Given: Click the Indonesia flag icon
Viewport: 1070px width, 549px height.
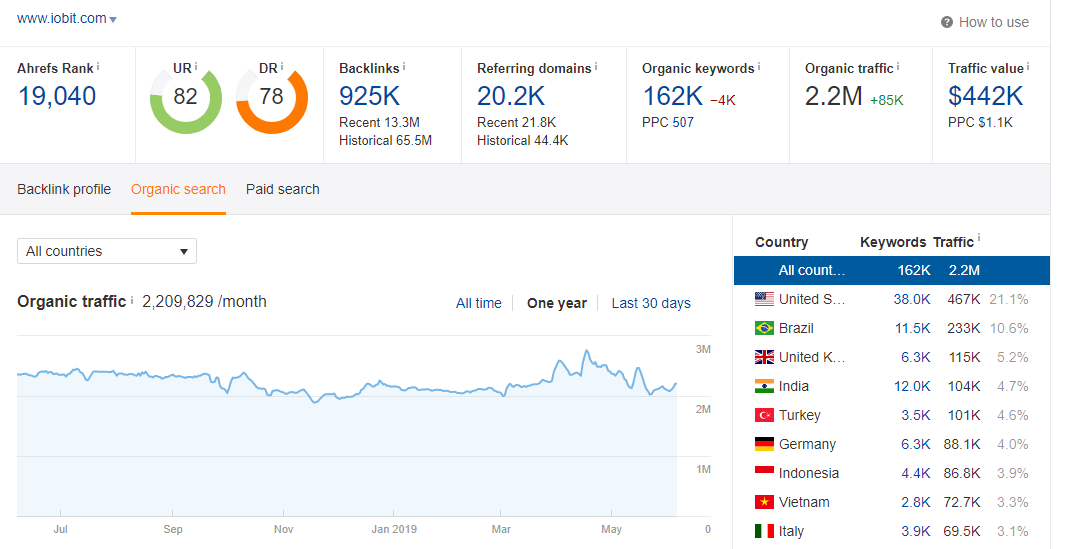Looking at the screenshot, I should click(764, 473).
